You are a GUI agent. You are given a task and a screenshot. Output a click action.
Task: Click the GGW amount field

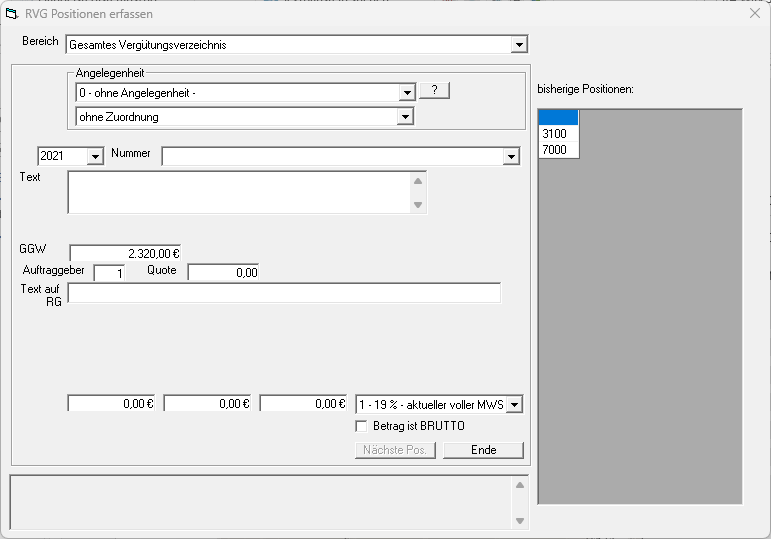[125, 253]
